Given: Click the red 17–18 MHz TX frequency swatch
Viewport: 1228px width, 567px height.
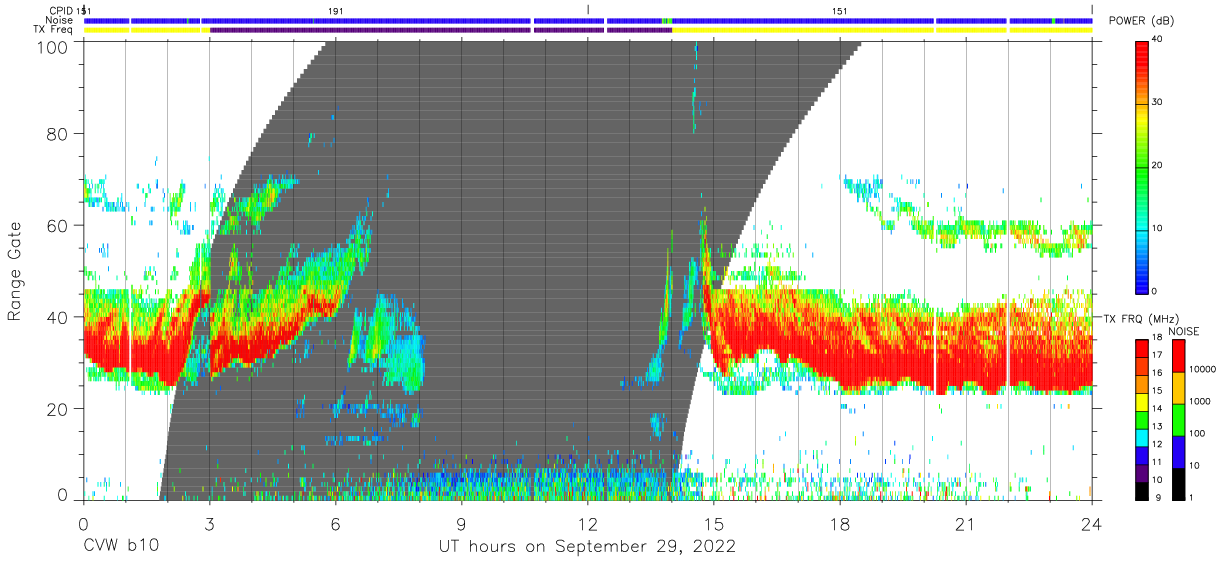Looking at the screenshot, I should point(1143,349).
